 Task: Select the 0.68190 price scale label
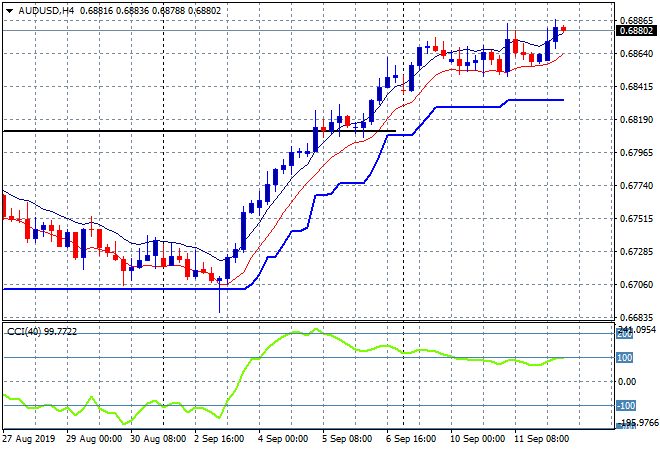point(636,120)
